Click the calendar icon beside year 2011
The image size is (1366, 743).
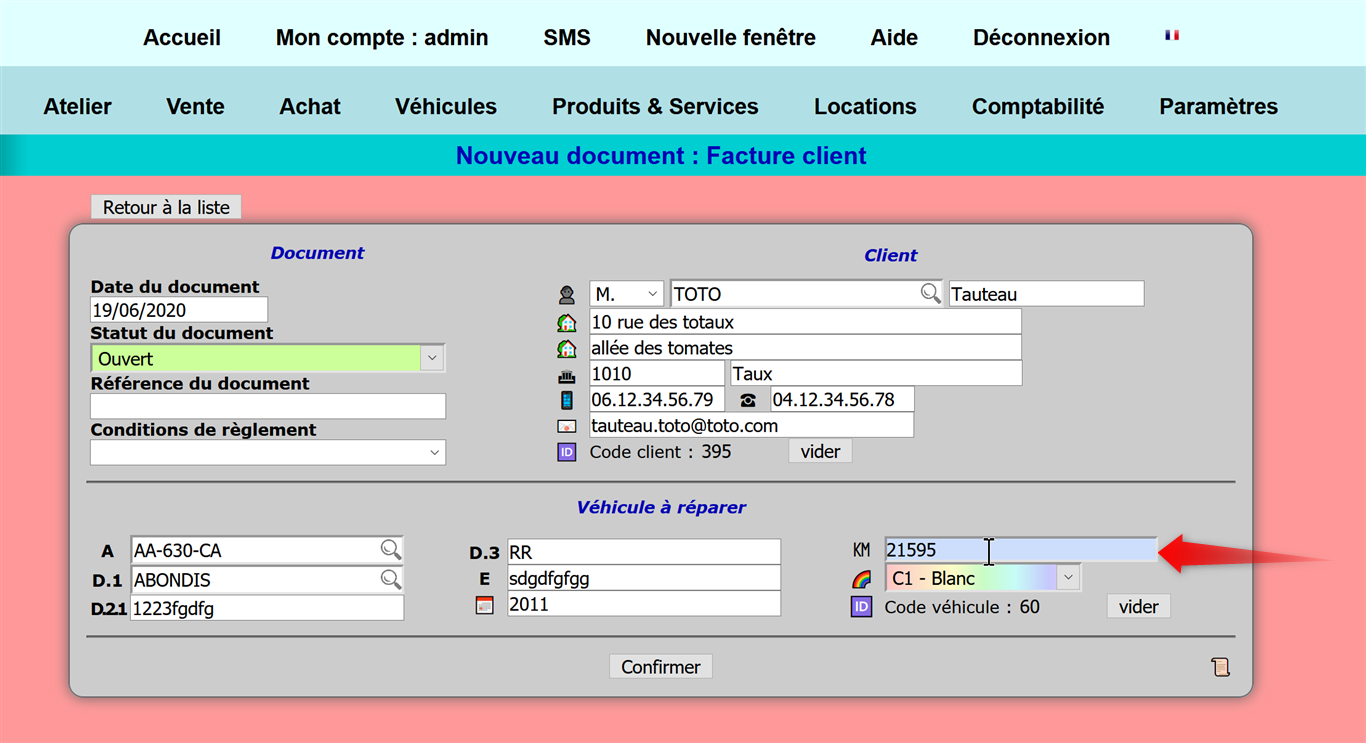point(485,605)
